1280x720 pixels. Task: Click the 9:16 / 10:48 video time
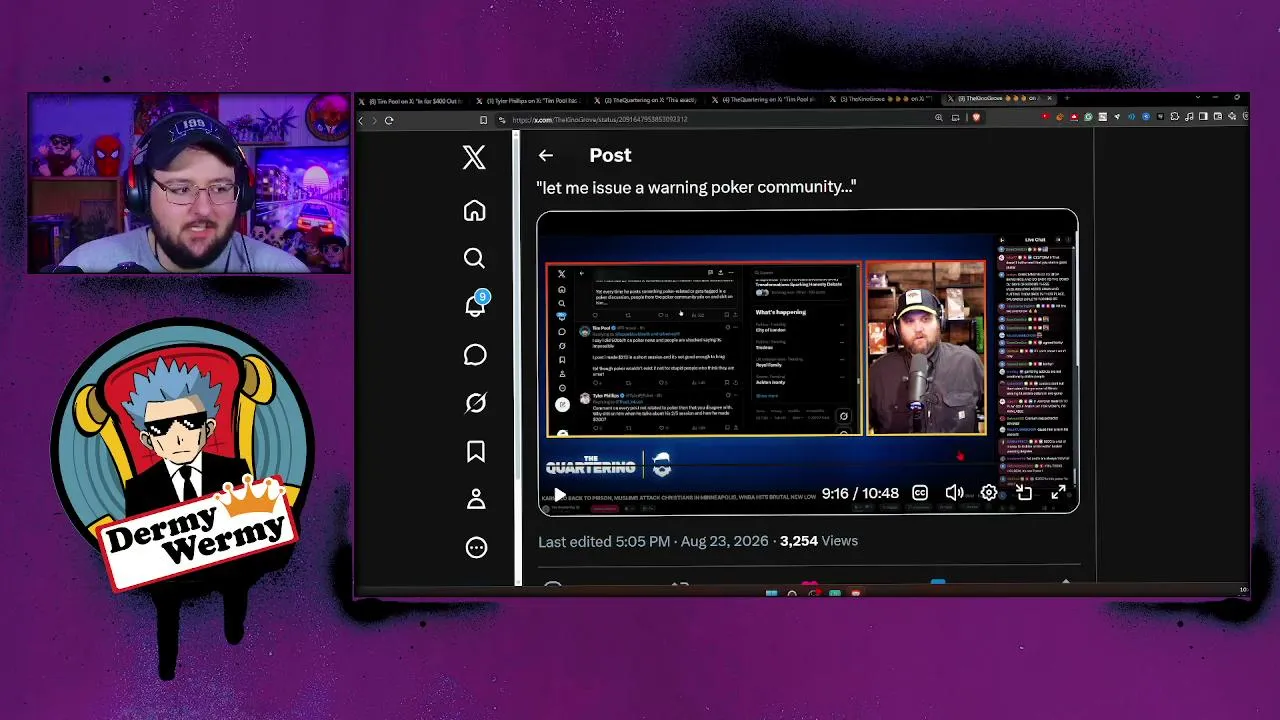coord(860,493)
